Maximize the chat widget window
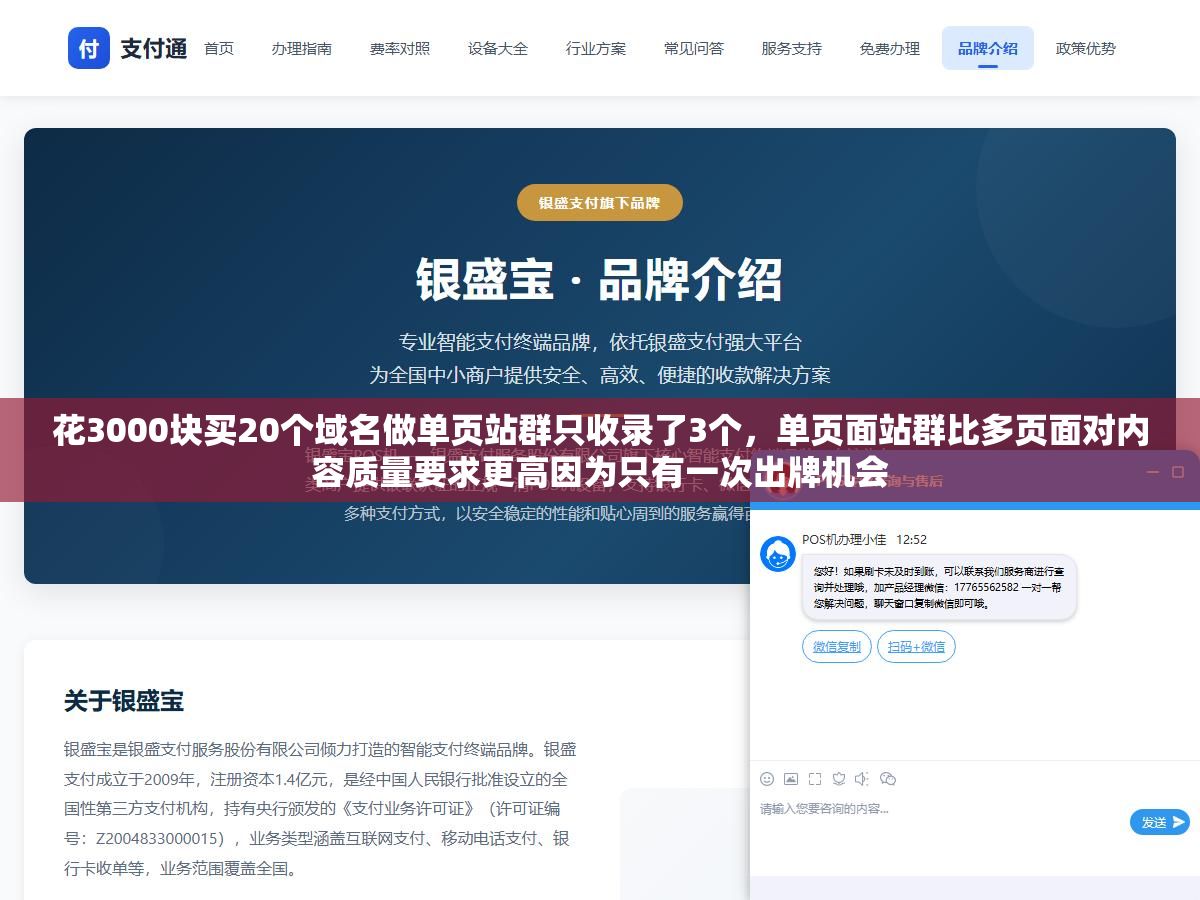 [x=1178, y=472]
